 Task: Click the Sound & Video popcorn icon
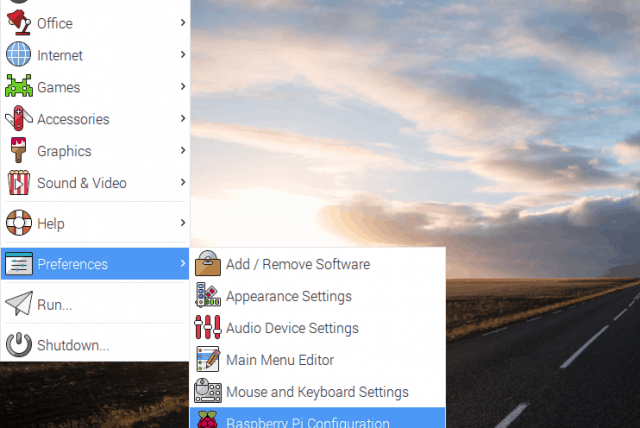tap(18, 183)
